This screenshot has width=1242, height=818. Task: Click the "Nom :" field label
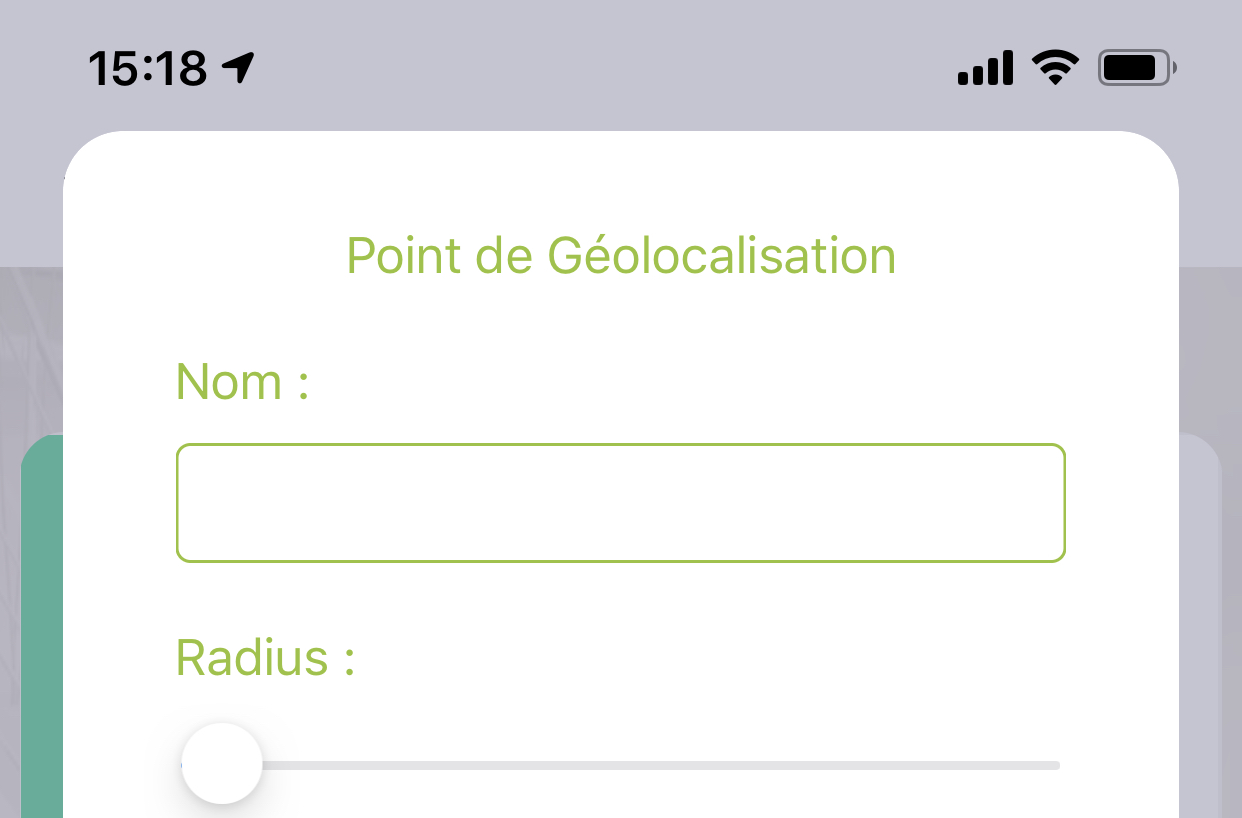point(243,382)
